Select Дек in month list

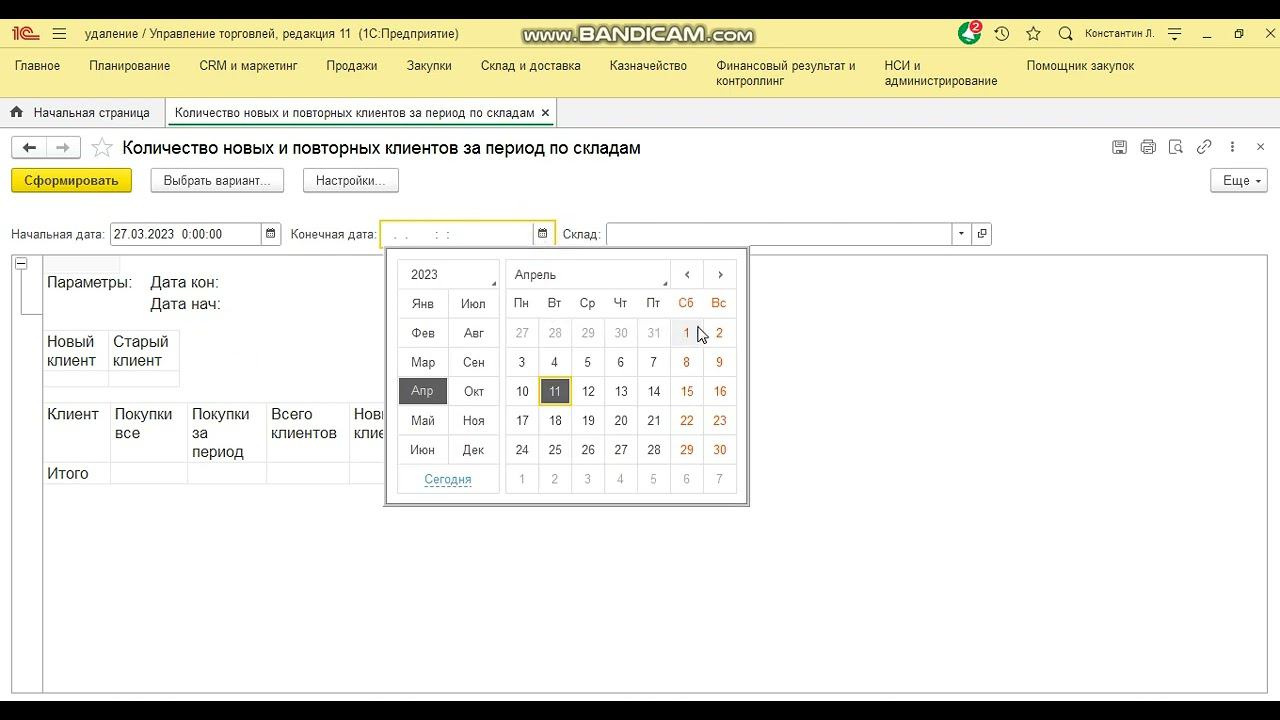coord(474,450)
